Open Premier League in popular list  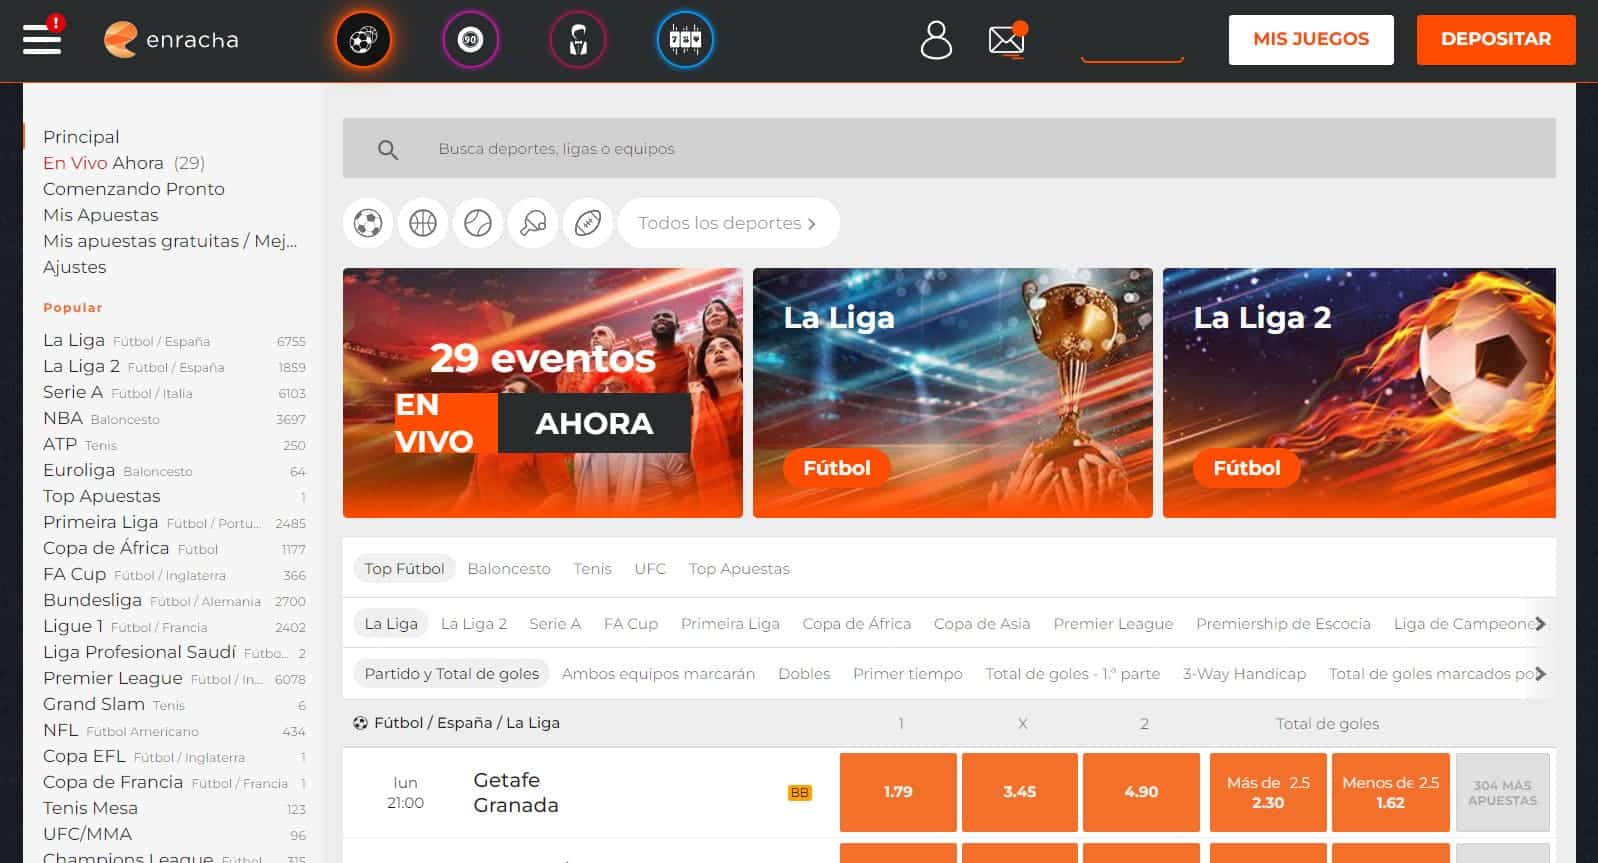pos(174,679)
